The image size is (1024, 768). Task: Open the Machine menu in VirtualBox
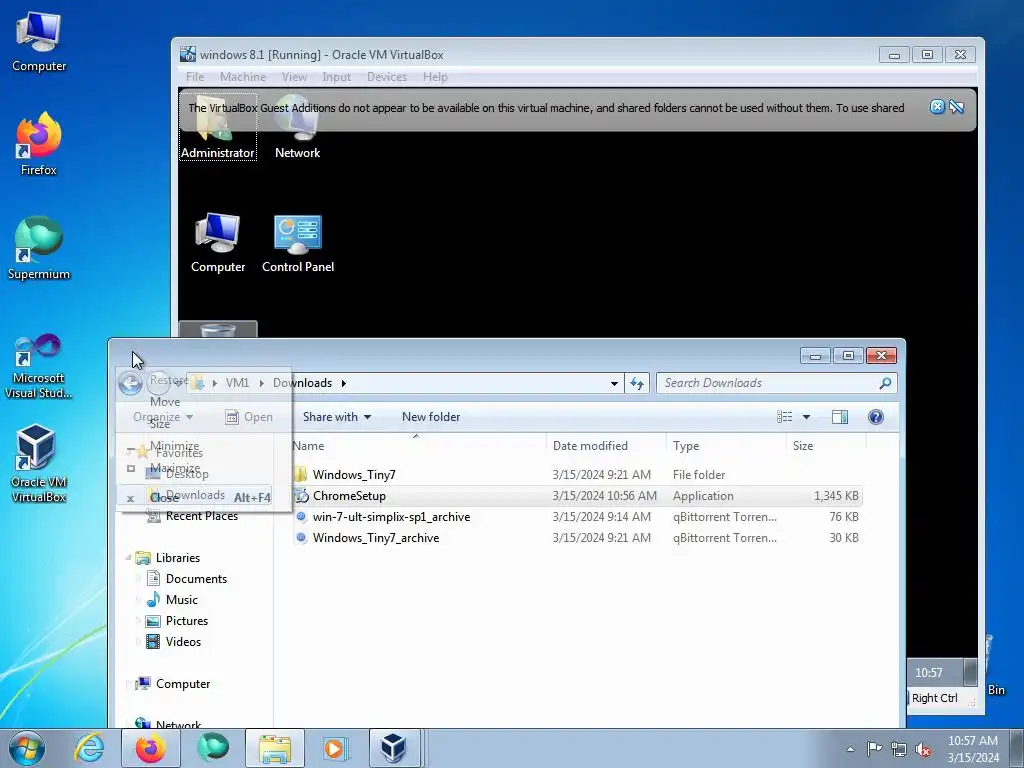click(243, 77)
